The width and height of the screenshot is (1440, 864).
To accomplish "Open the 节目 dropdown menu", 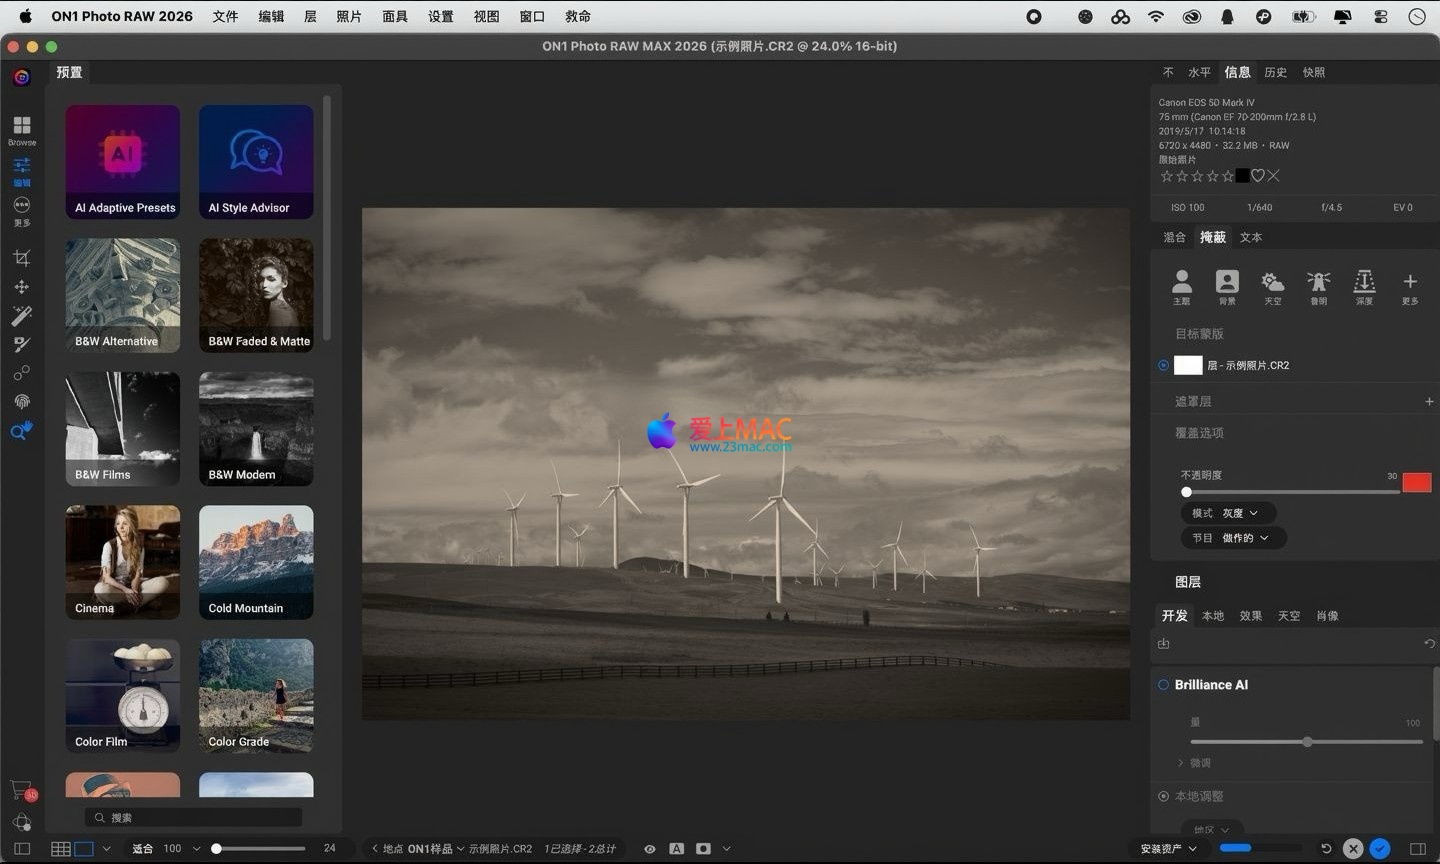I will 1232,538.
